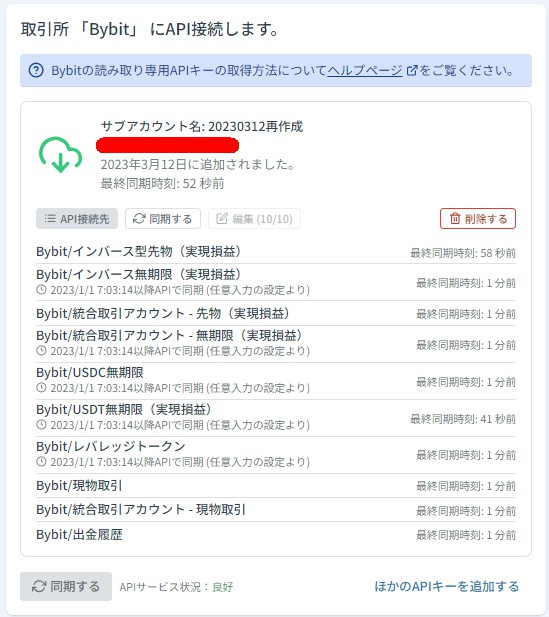
Task: Click the 編集 (10/10) button
Action: click(x=254, y=219)
